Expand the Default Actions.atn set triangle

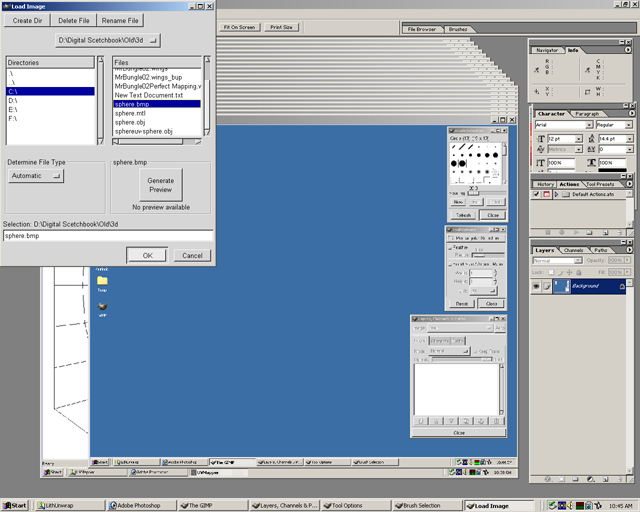(x=556, y=194)
